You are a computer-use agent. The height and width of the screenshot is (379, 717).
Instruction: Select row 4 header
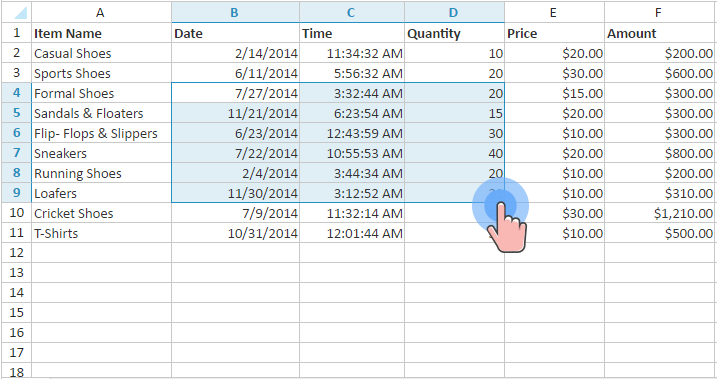16,93
